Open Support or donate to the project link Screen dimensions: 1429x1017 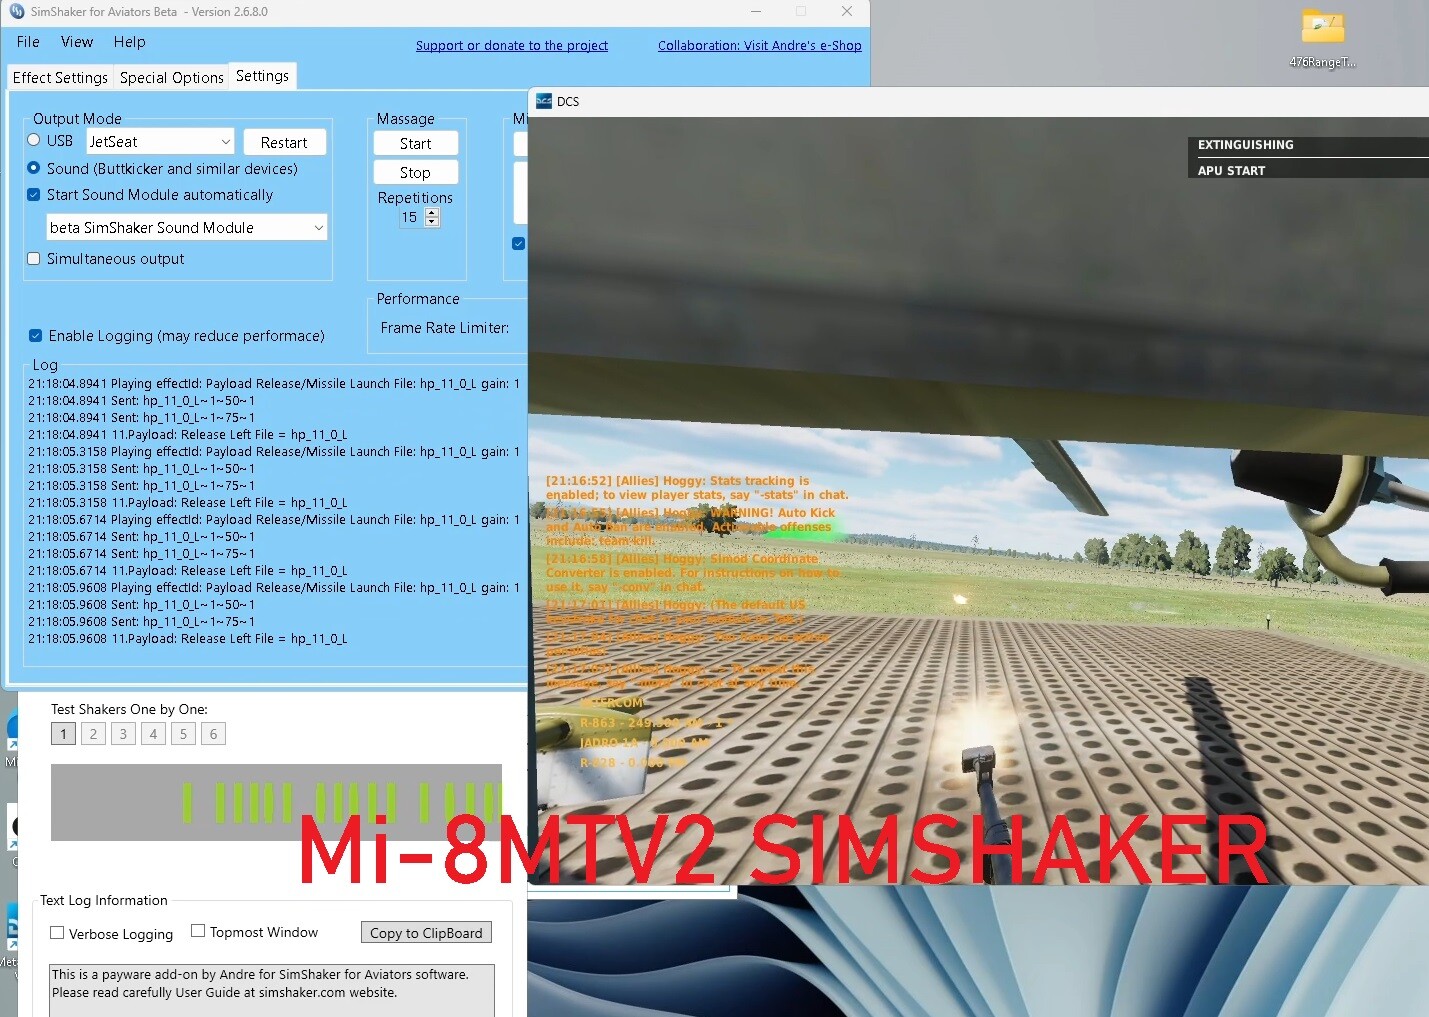click(x=512, y=45)
